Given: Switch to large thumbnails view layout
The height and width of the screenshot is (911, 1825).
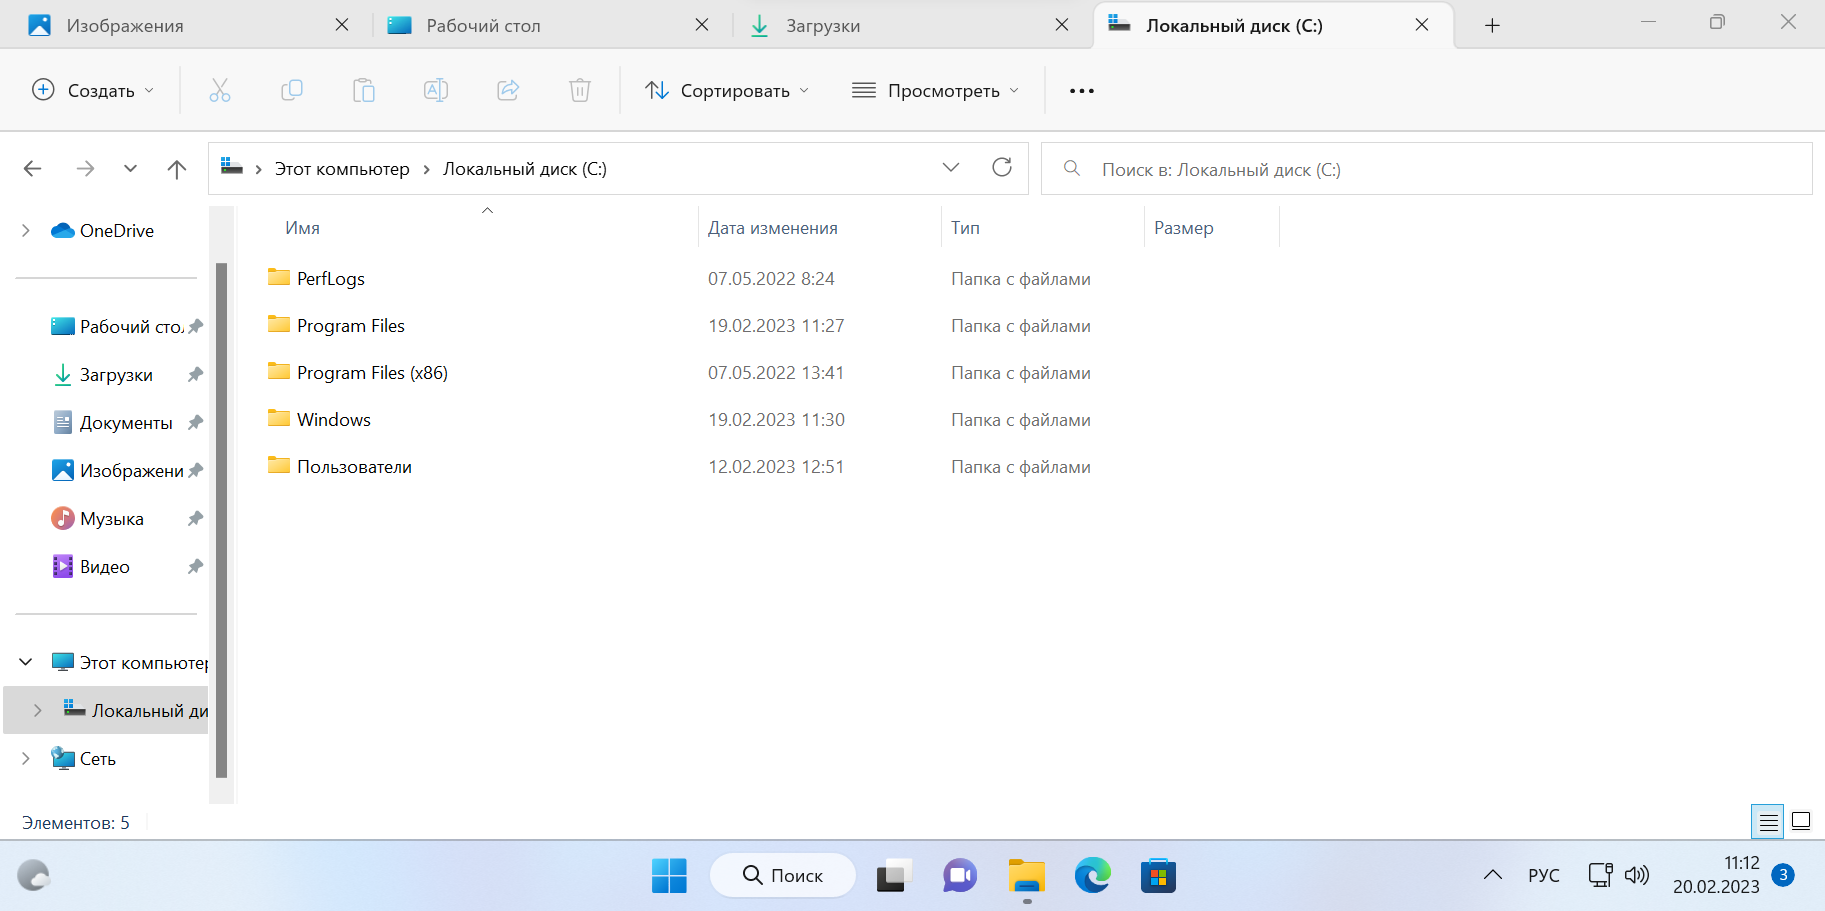Looking at the screenshot, I should 1801,822.
